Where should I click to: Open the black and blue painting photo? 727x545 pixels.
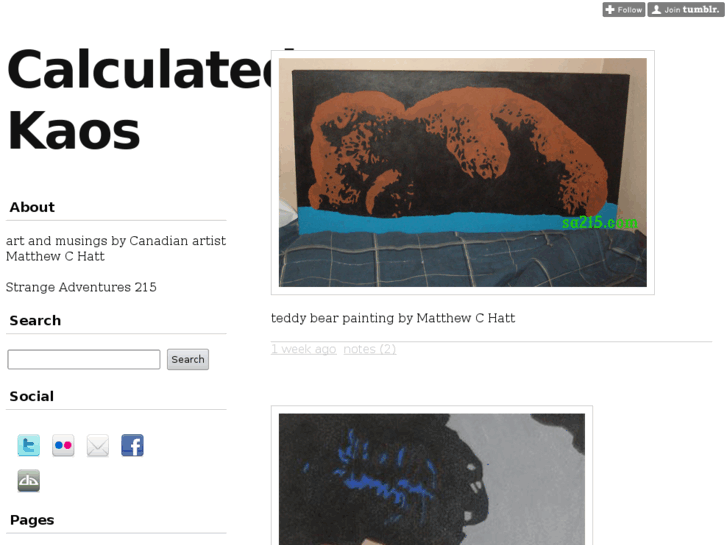(432, 479)
